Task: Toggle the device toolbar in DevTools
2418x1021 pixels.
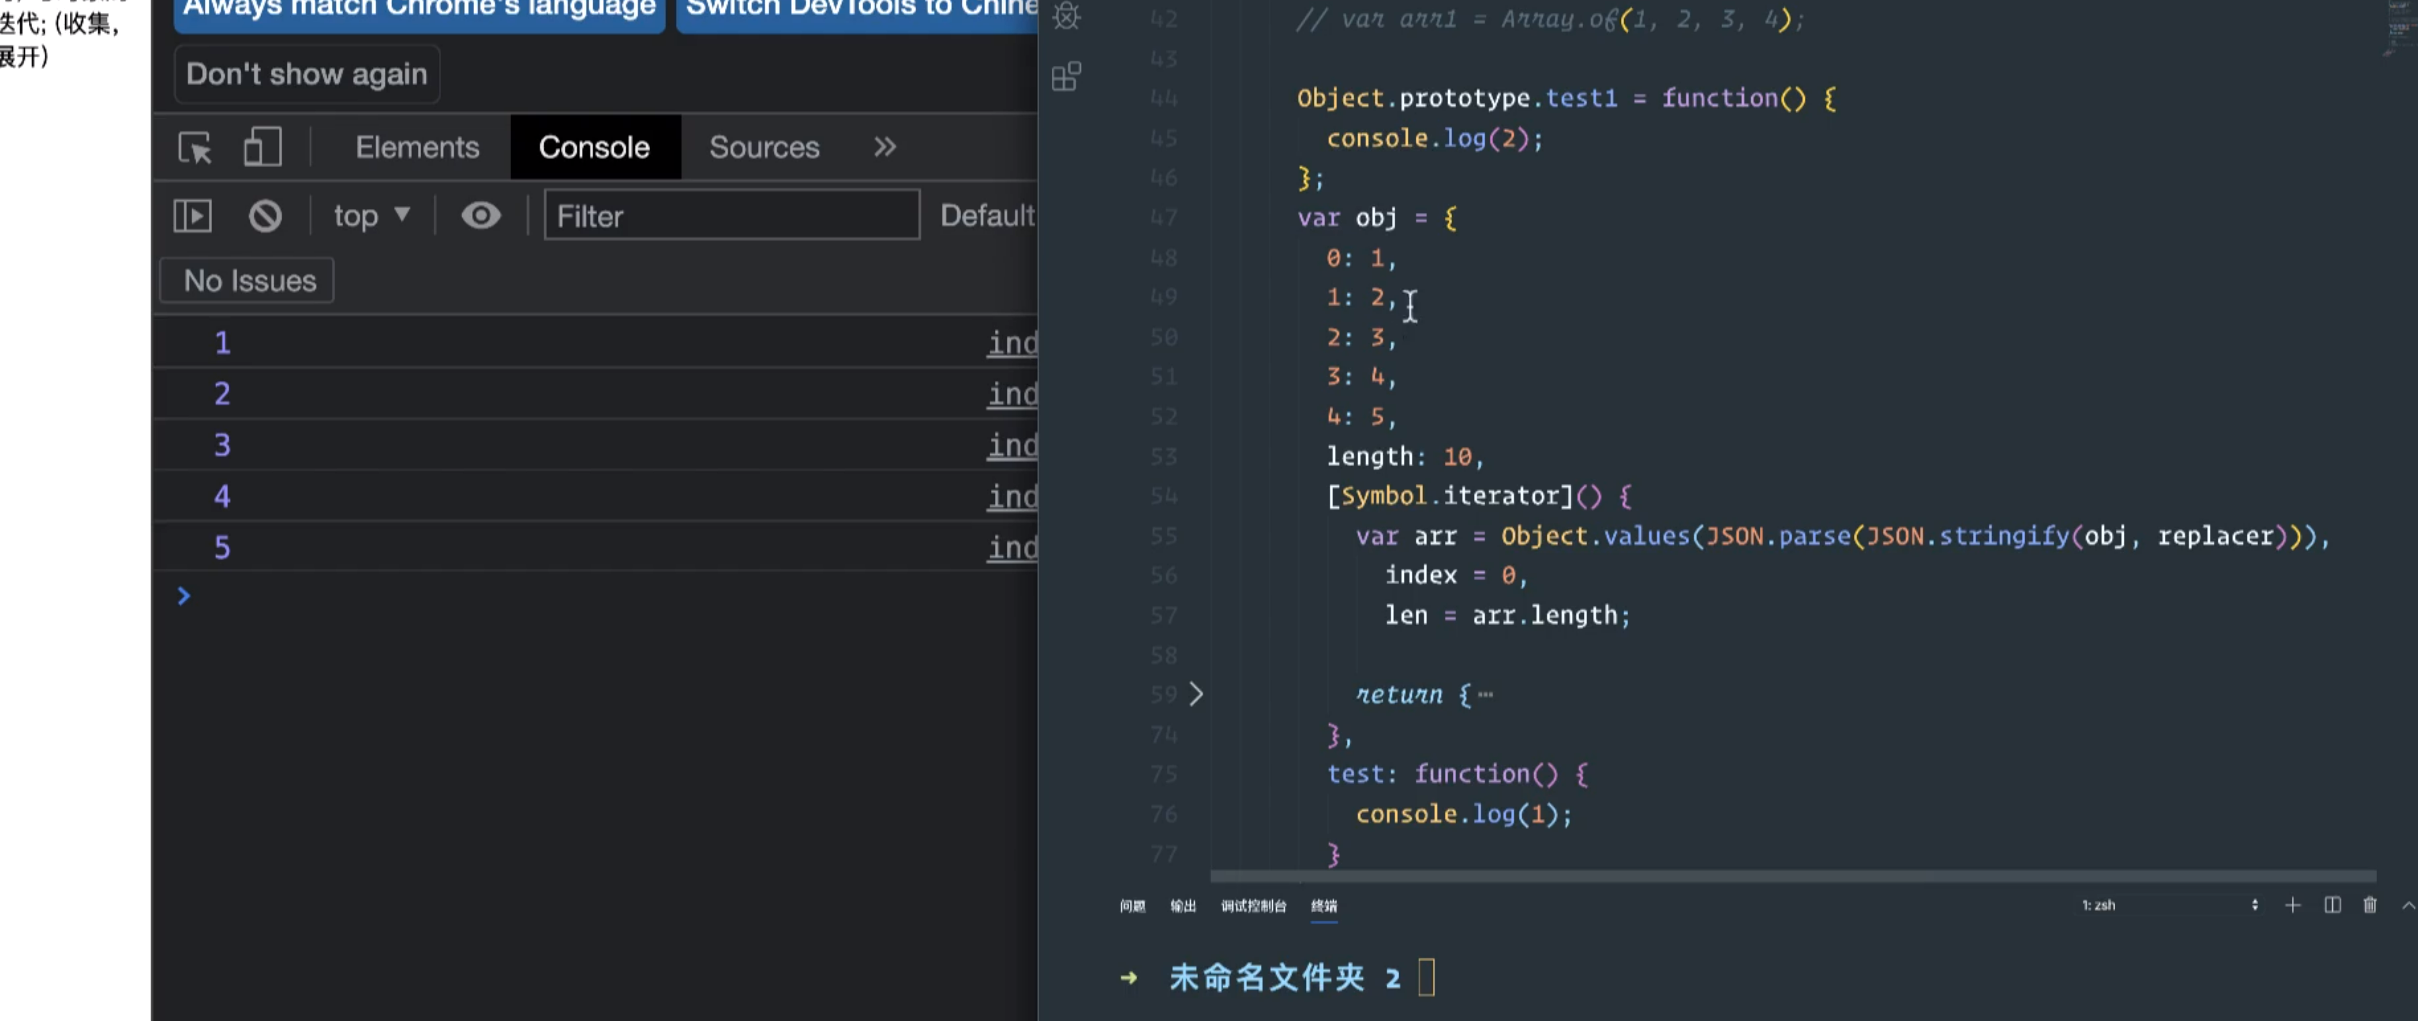Action: (x=262, y=147)
